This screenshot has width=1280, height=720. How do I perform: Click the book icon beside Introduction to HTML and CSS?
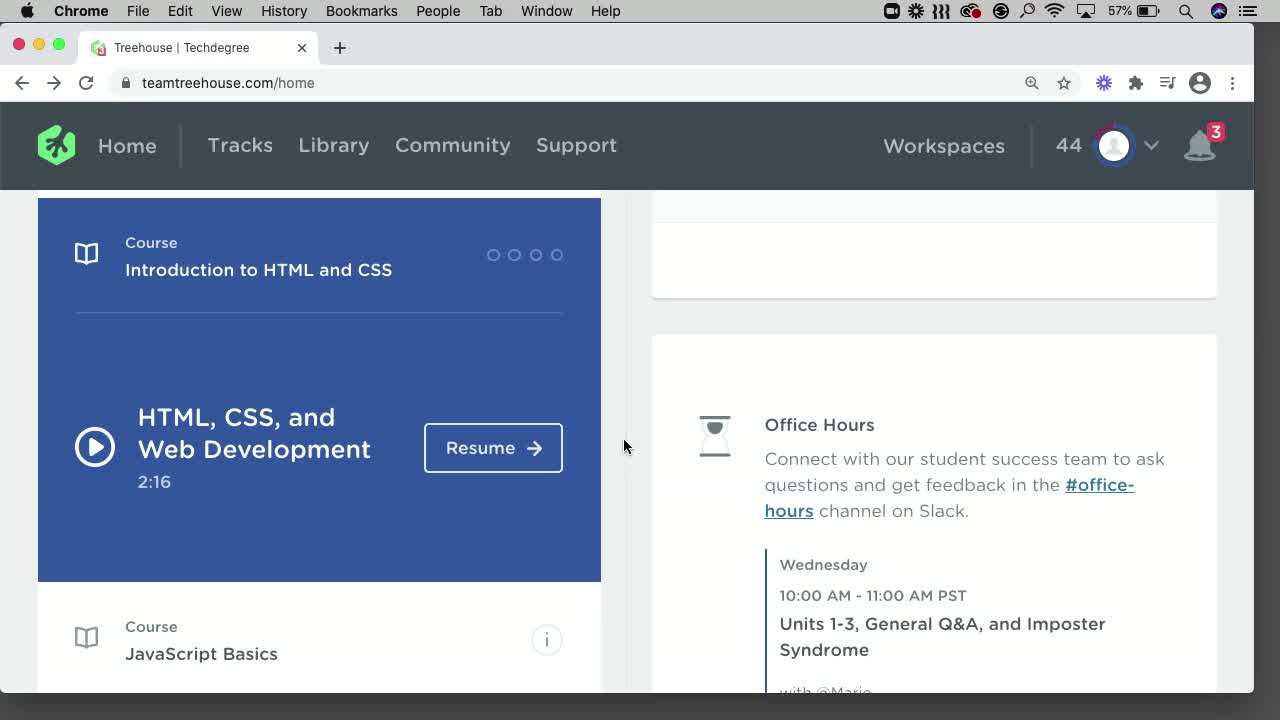tap(86, 253)
